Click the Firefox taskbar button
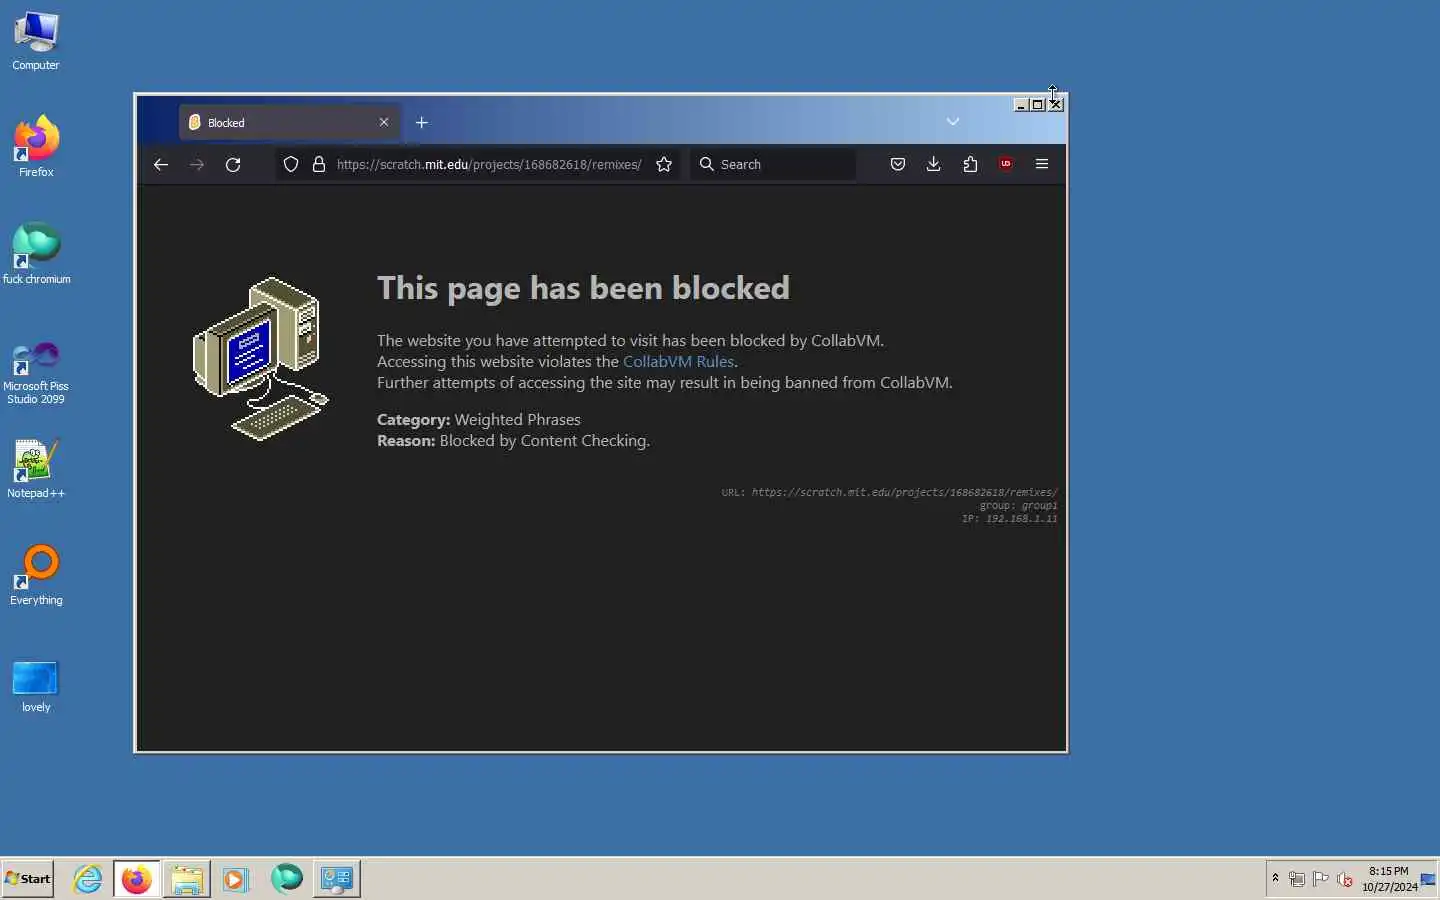This screenshot has width=1440, height=900. [137, 879]
